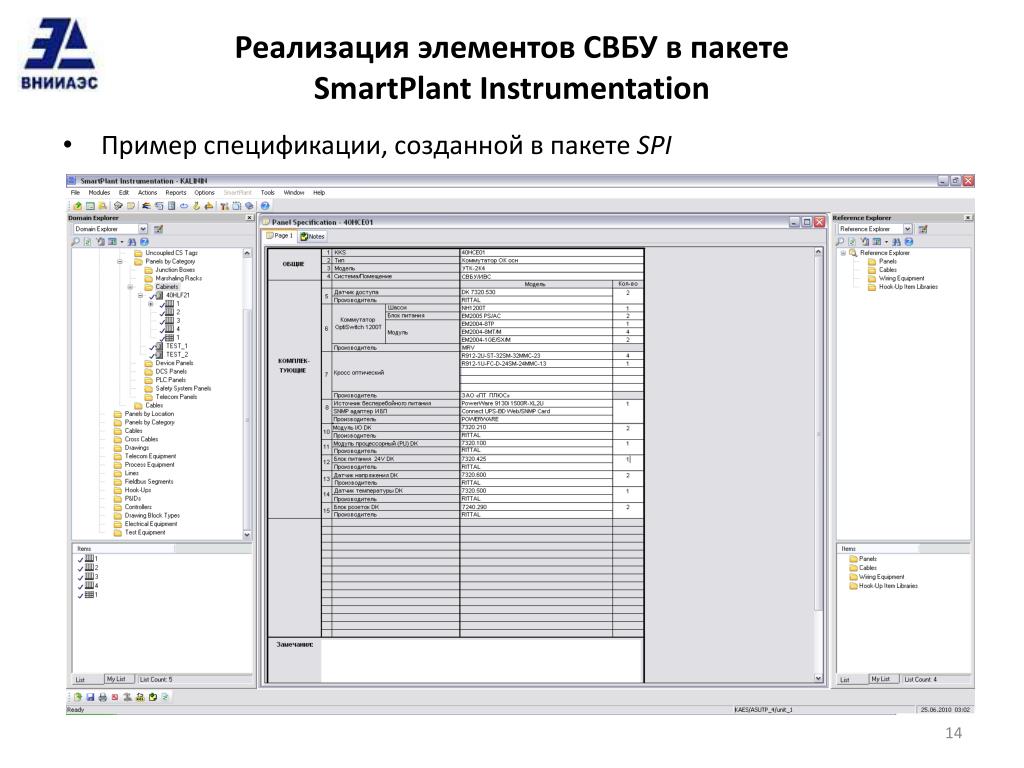Image resolution: width=1024 pixels, height=768 pixels.
Task: Open the File menu
Action: click(x=75, y=193)
